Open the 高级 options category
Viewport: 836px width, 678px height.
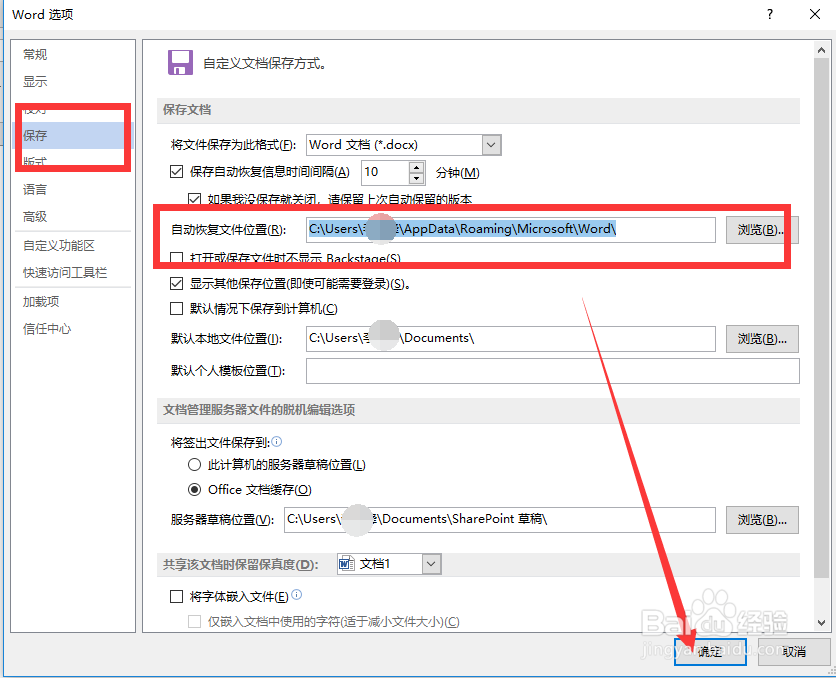coord(35,216)
